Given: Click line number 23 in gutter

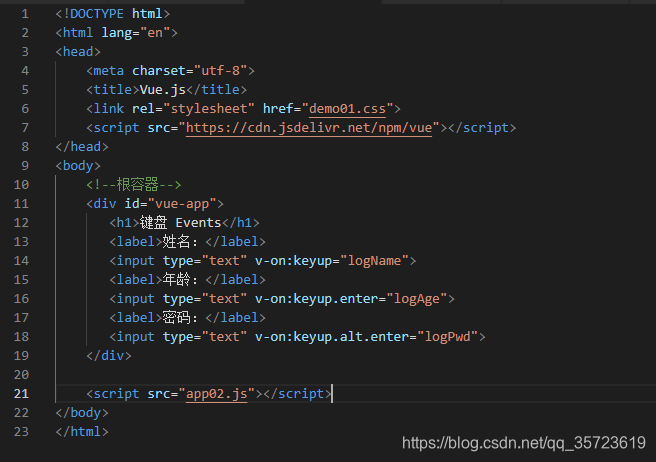Looking at the screenshot, I should click(x=21, y=431).
